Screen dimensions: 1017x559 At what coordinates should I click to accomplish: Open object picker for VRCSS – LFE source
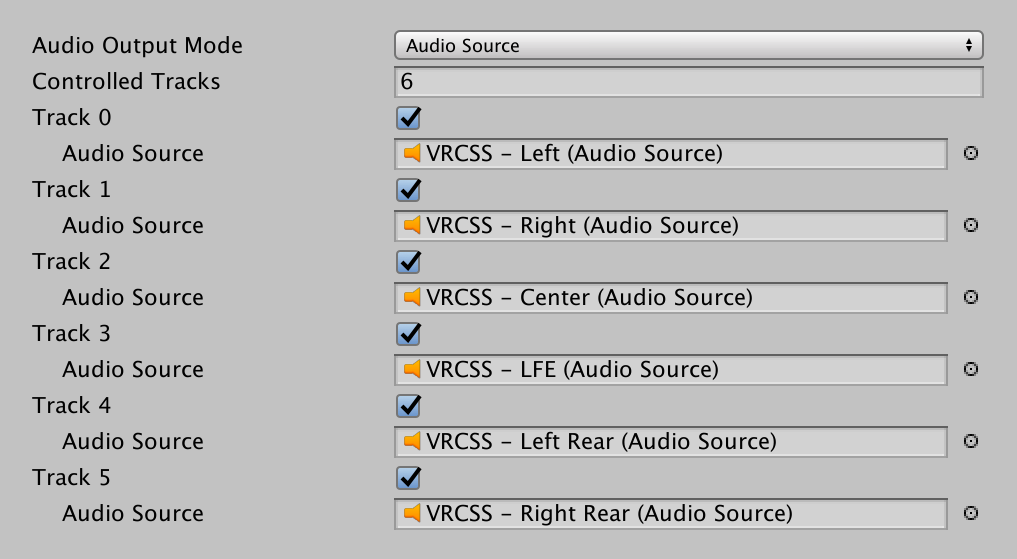[970, 370]
